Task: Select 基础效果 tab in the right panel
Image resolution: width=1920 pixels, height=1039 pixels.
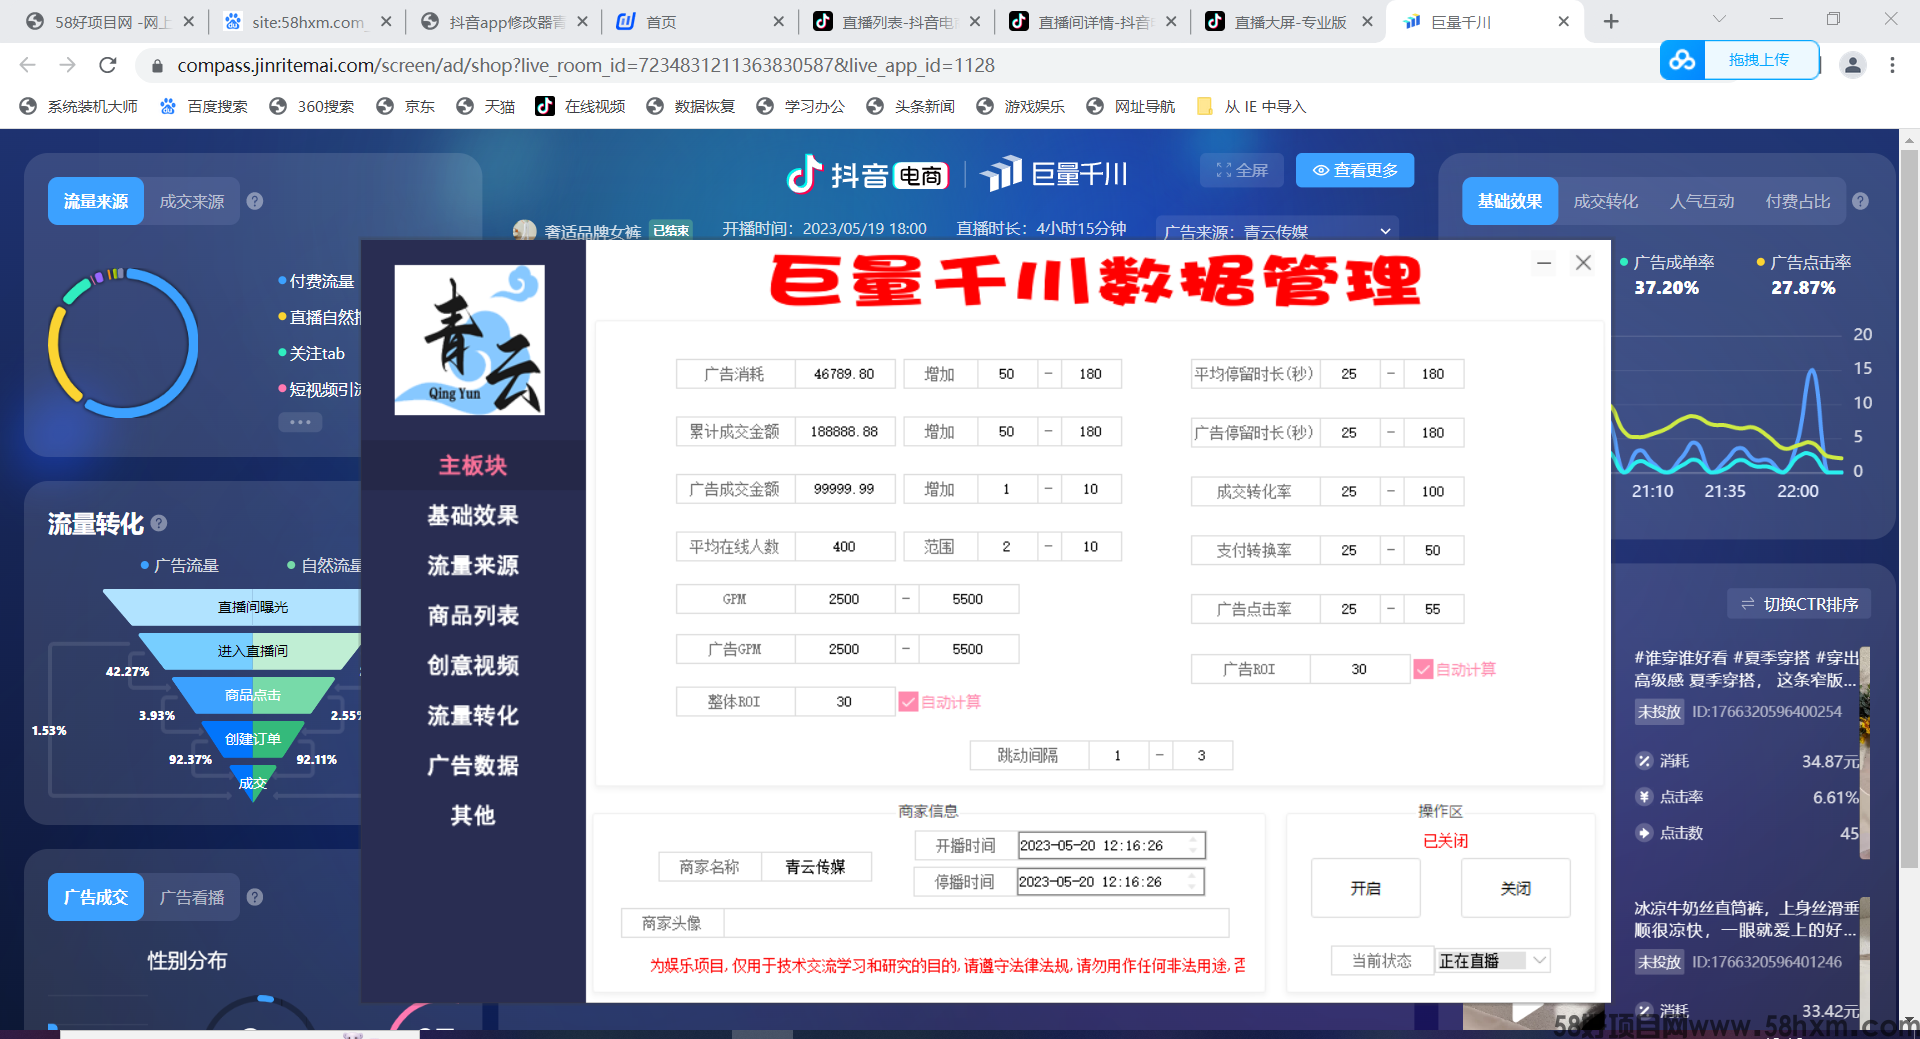Action: (1510, 201)
